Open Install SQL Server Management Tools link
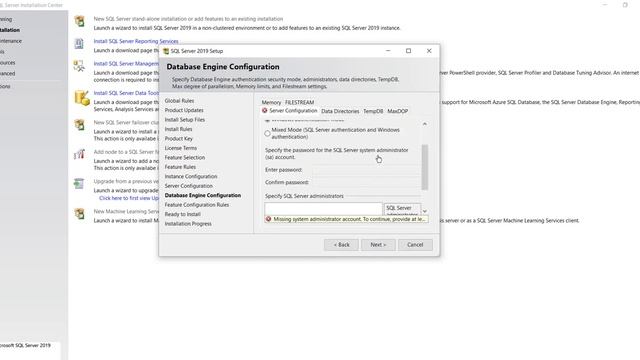 [126, 64]
